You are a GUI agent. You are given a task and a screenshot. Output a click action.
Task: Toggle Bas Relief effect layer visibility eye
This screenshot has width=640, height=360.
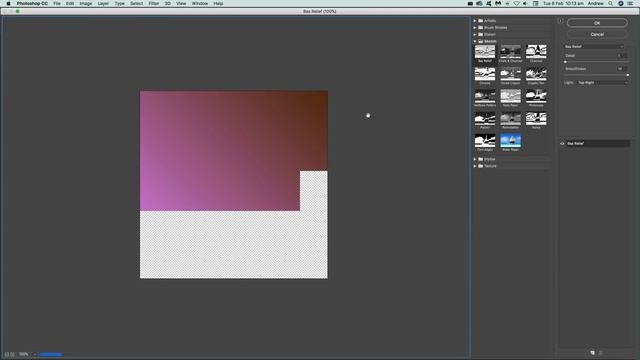point(562,144)
